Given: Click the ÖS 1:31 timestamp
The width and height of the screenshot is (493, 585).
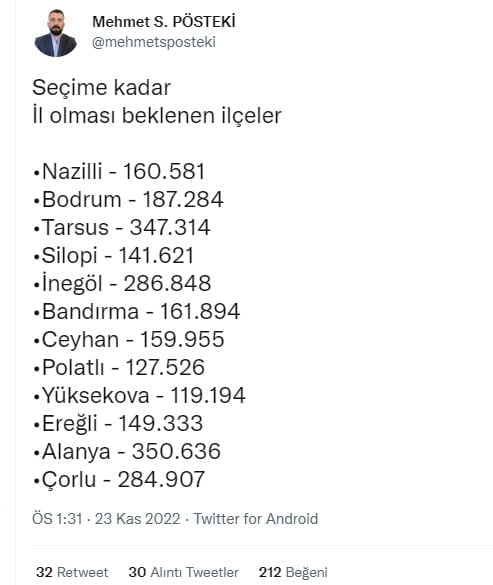Looking at the screenshot, I should click(x=57, y=519).
